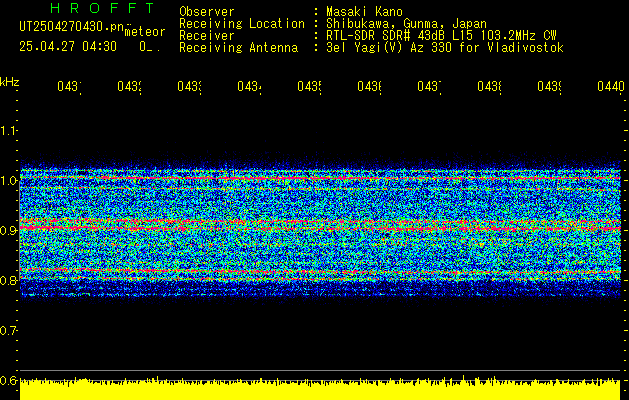Select the RTL-SDR SDR# 43dB receiver details

click(441, 36)
